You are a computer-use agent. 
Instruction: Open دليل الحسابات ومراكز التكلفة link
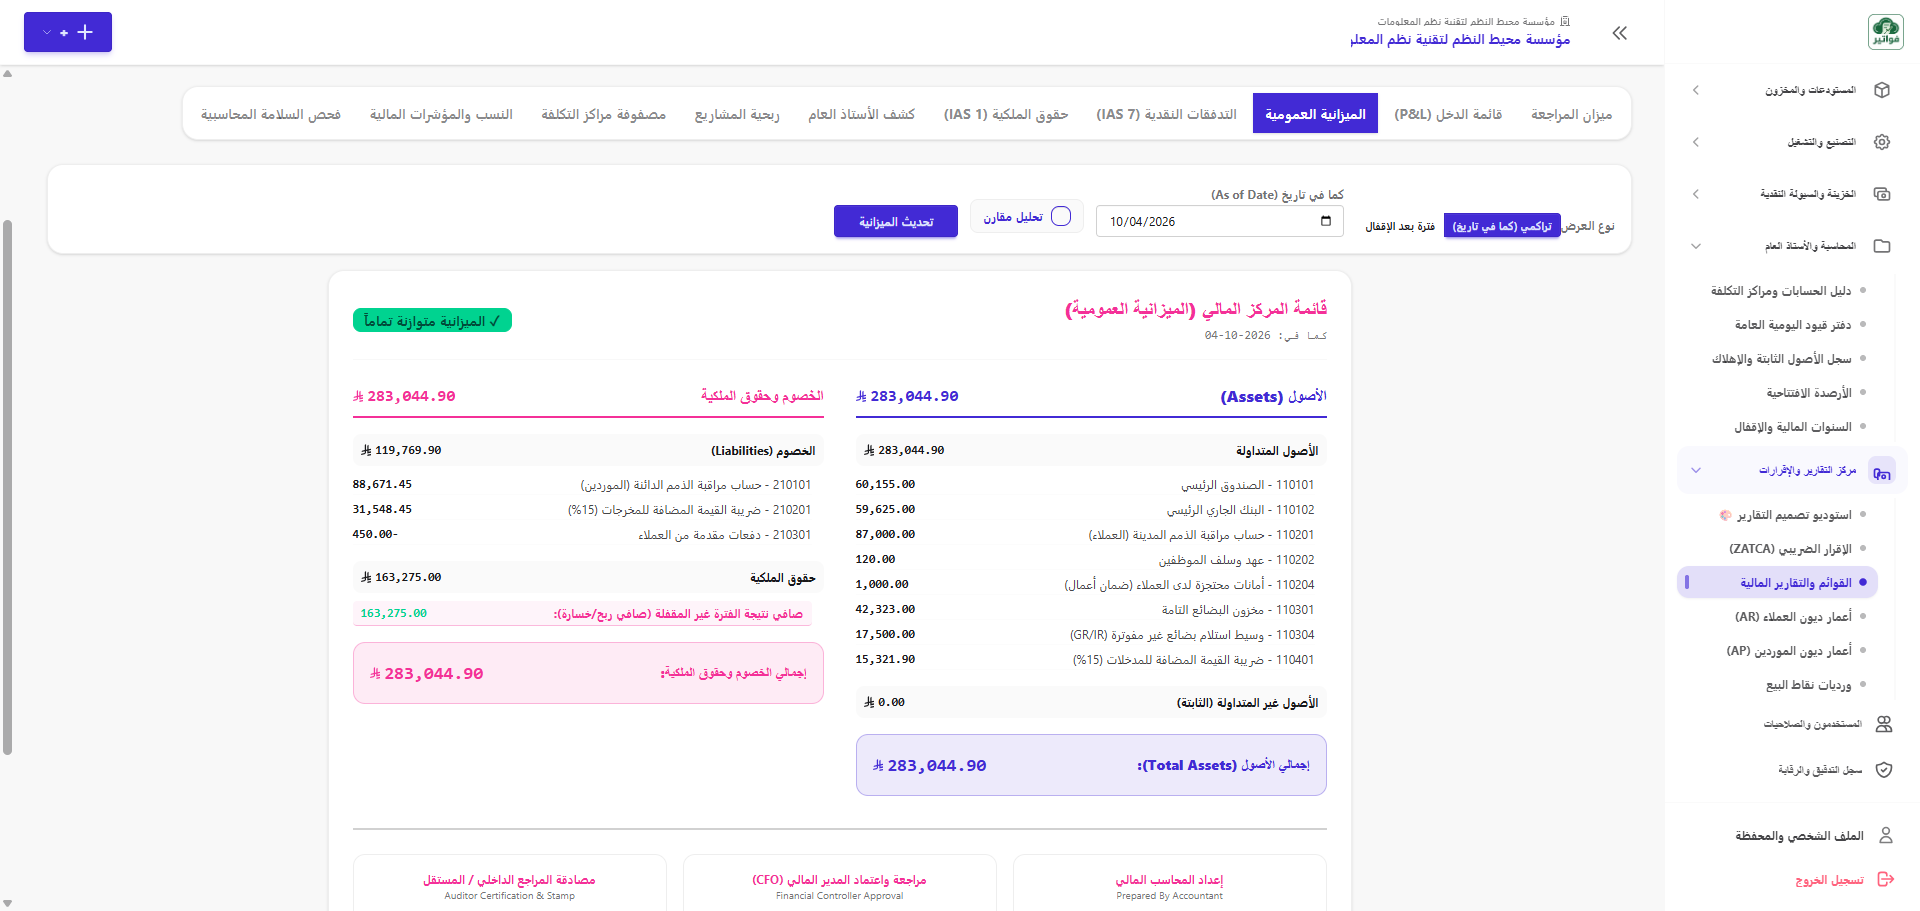1781,291
